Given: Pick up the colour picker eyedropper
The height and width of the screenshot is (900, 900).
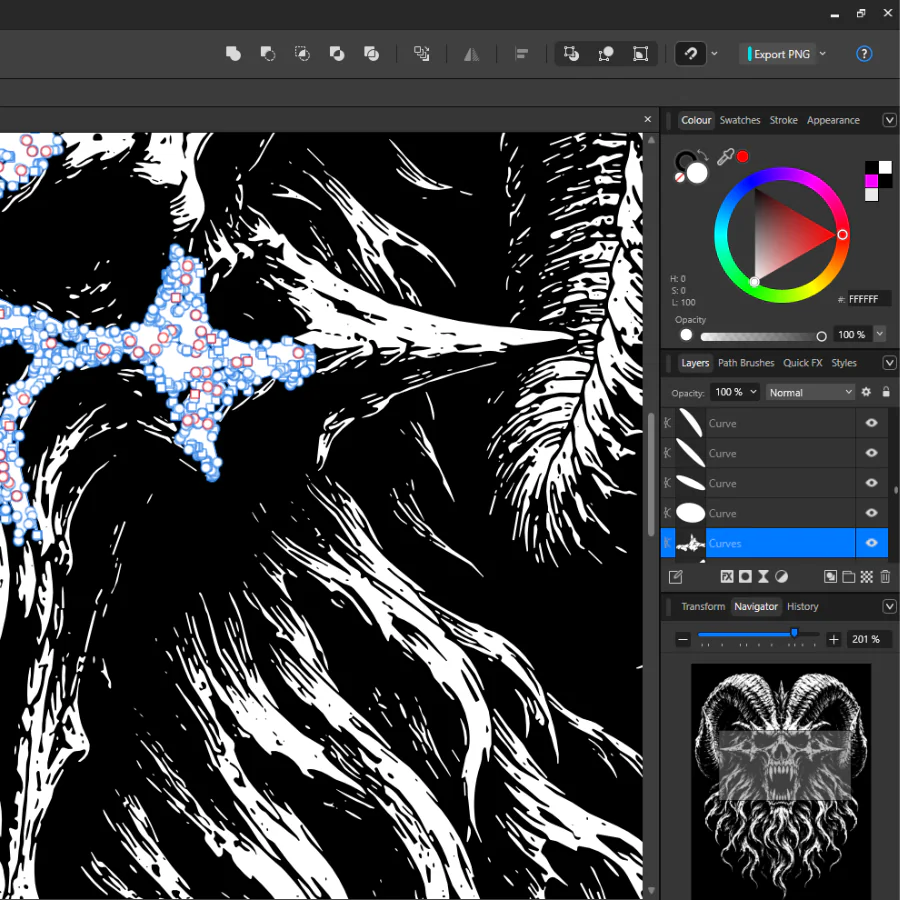Looking at the screenshot, I should coord(724,157).
